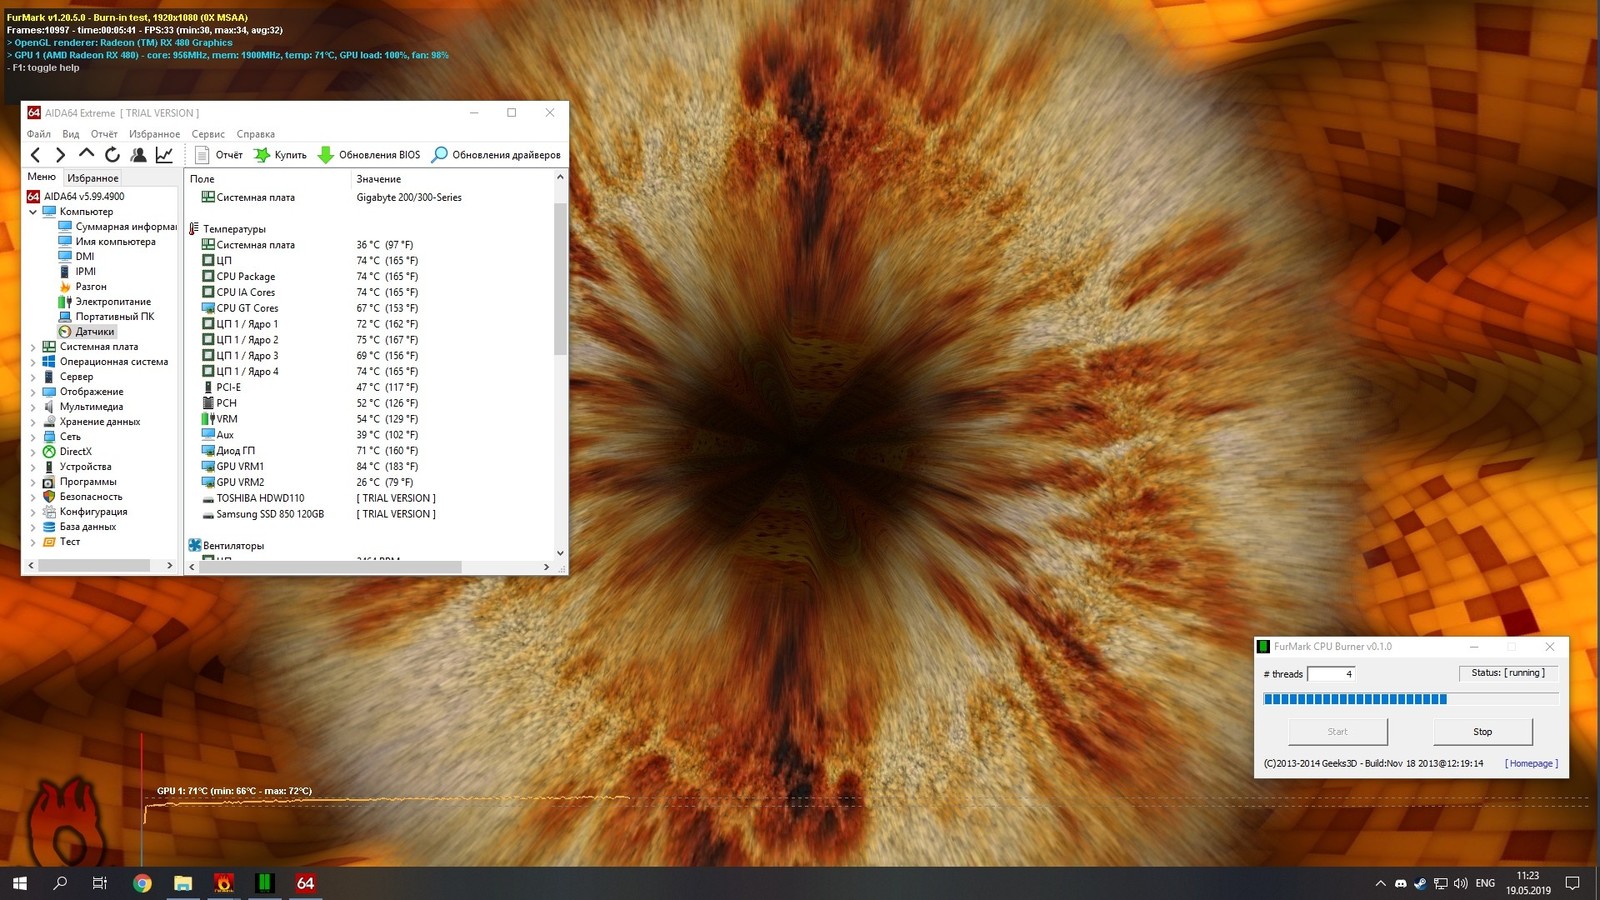Open the Файл menu
The image size is (1600, 900).
coord(39,134)
